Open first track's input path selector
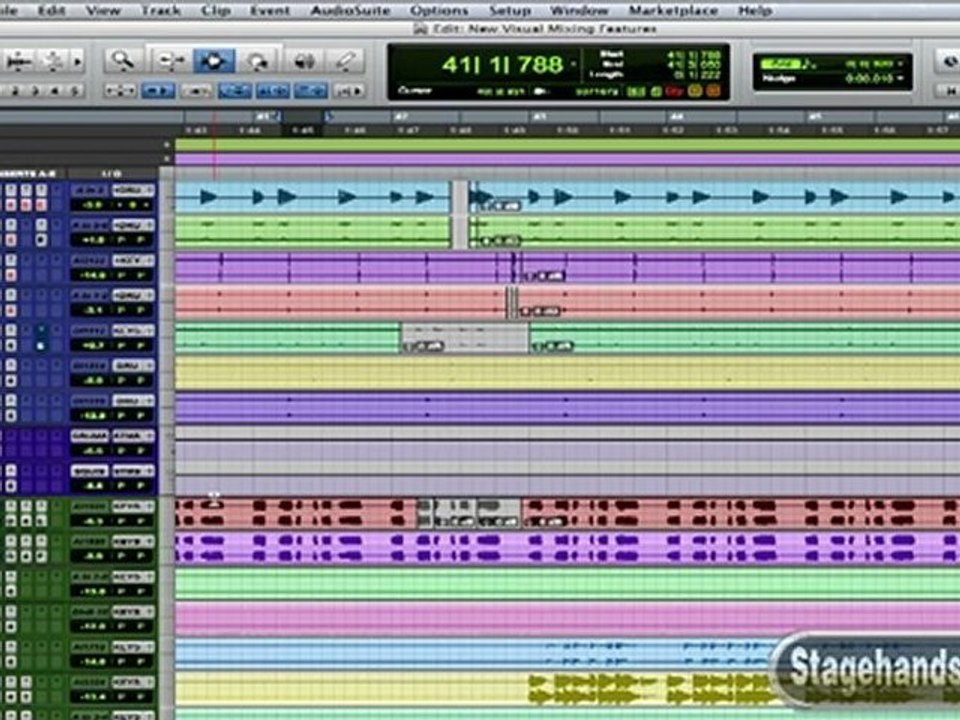The height and width of the screenshot is (720, 960). point(90,190)
